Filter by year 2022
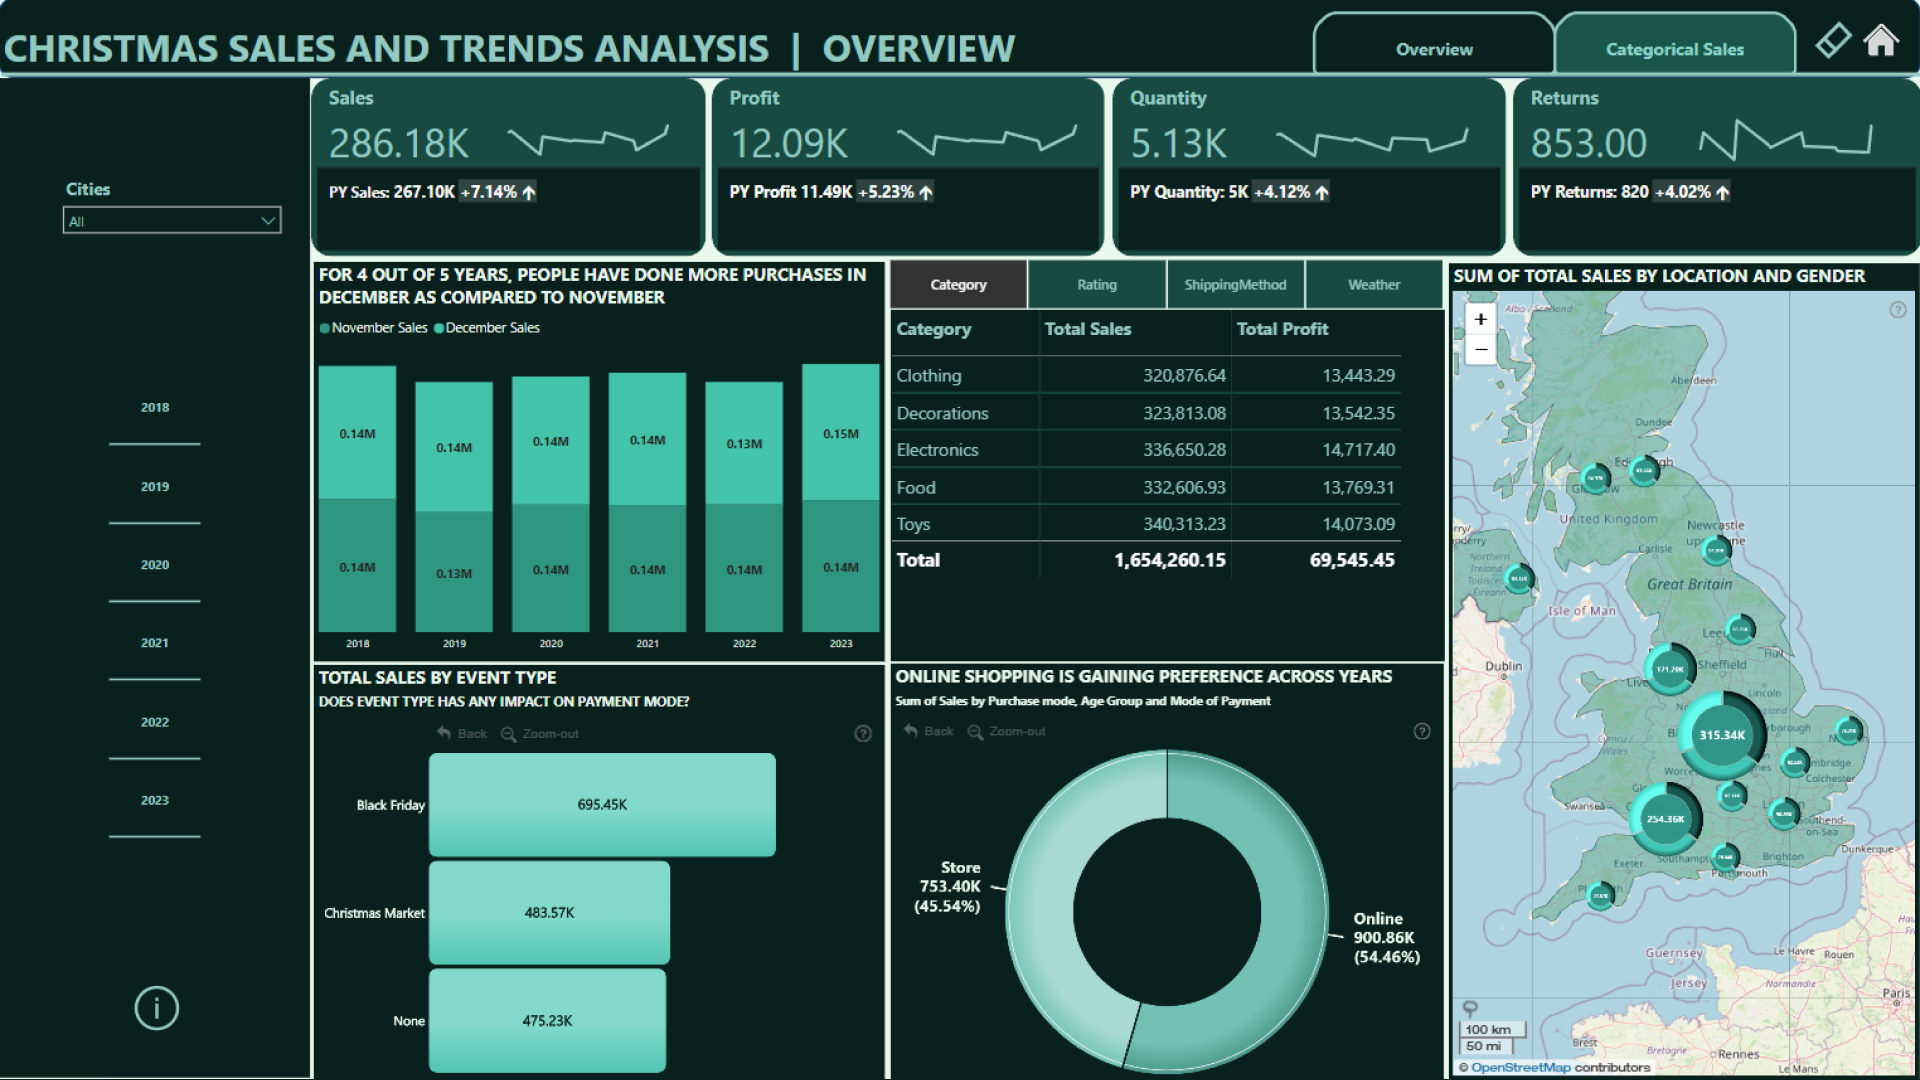The width and height of the screenshot is (1920, 1080). click(155, 722)
